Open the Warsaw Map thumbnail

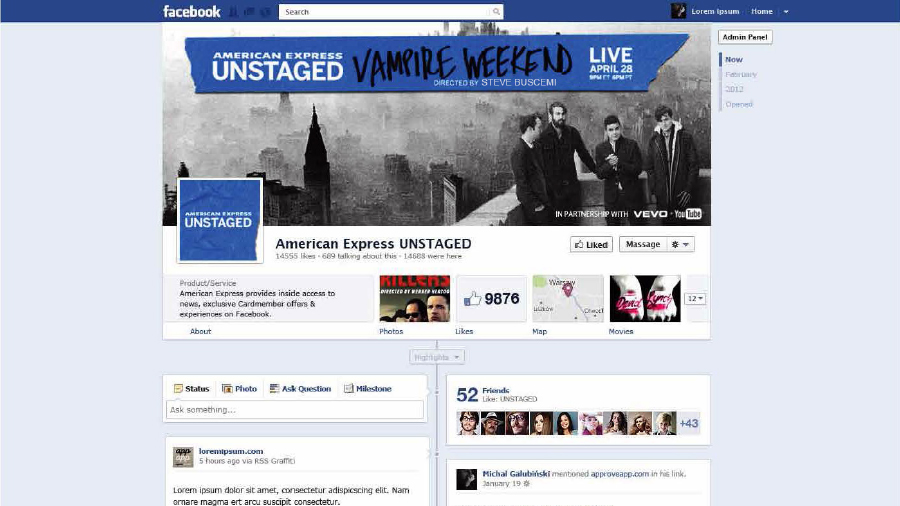tap(568, 298)
